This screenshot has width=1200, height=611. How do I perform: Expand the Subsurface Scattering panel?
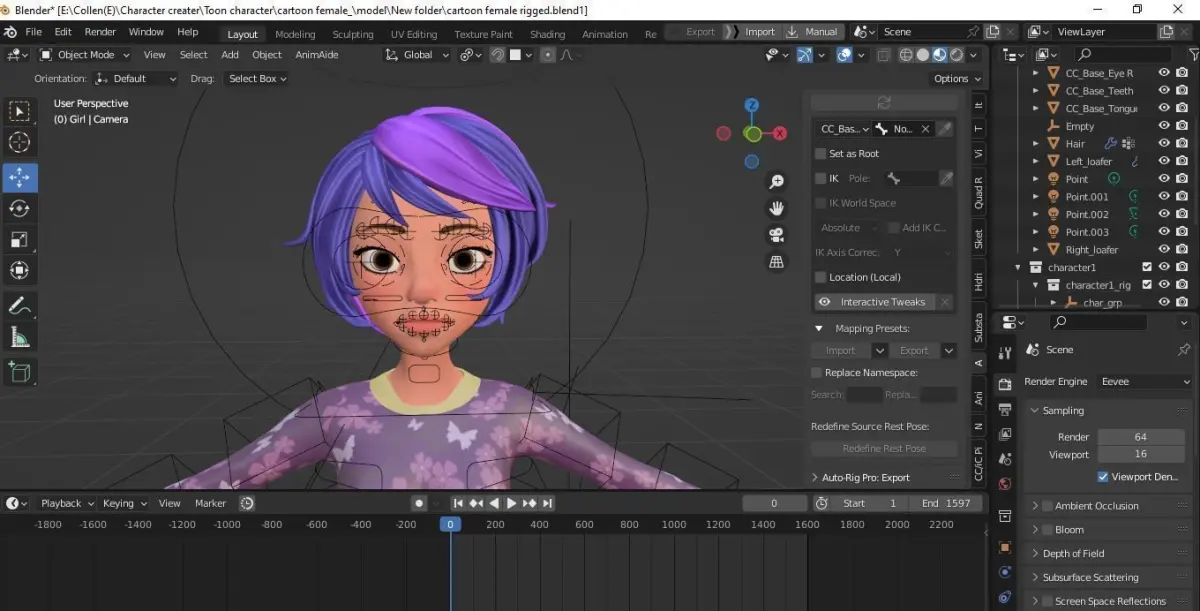pos(1090,577)
